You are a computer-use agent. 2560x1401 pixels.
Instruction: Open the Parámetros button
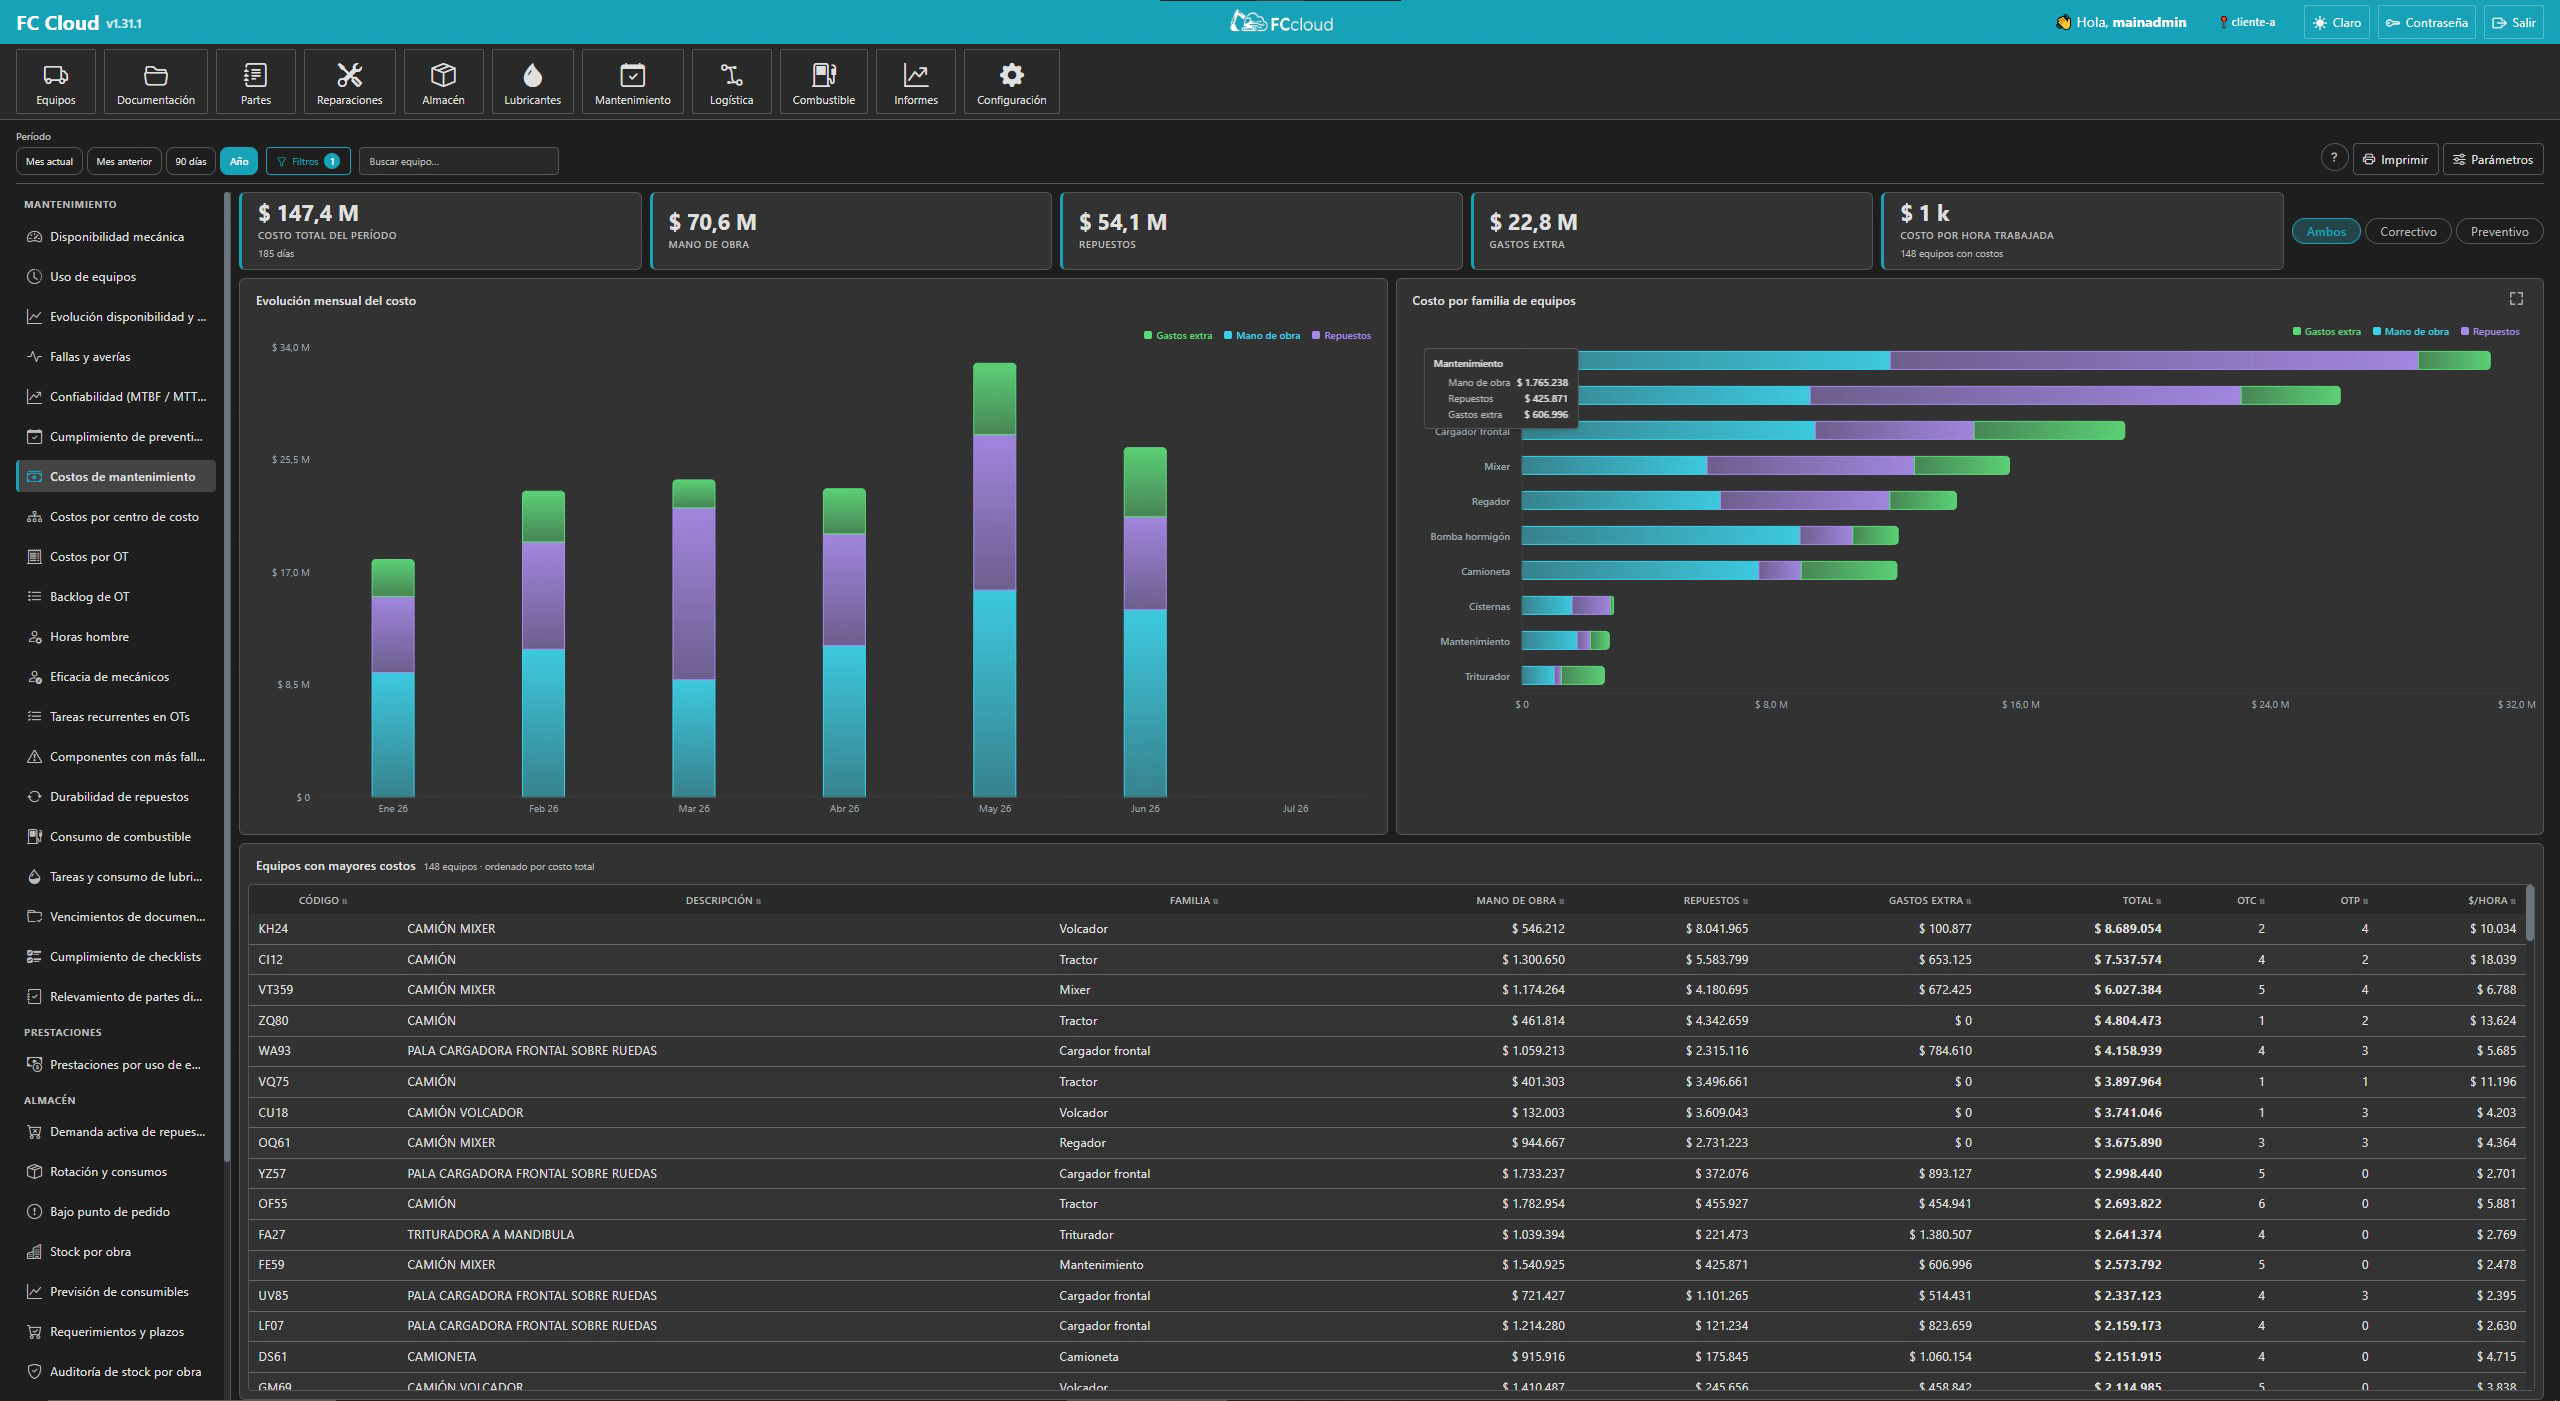tap(2492, 159)
